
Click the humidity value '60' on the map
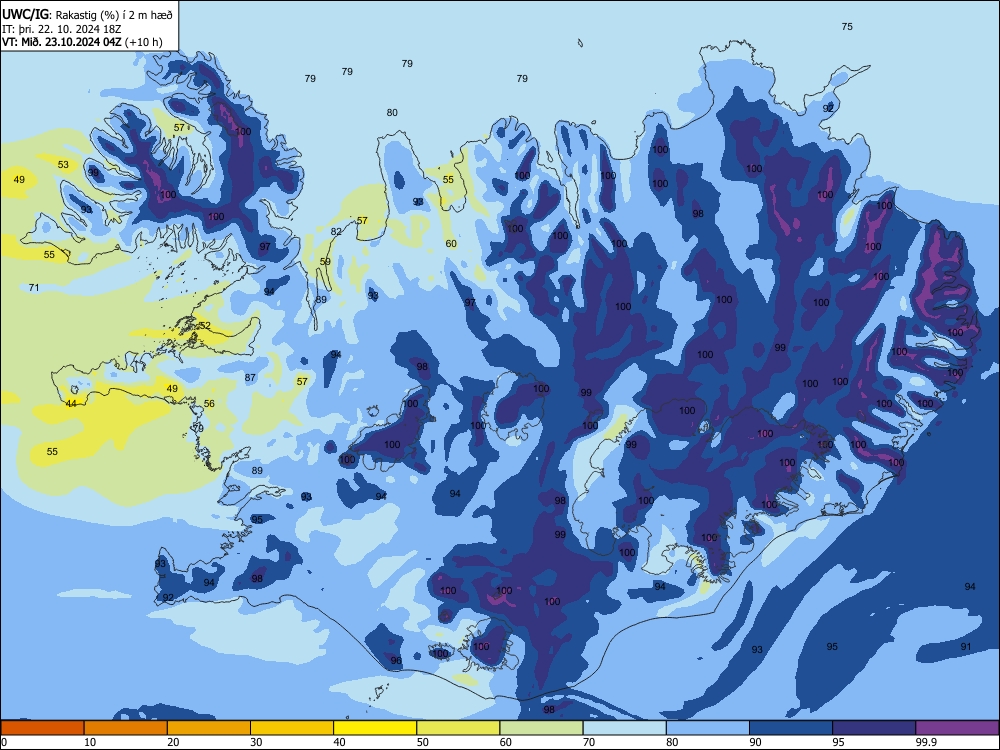(x=451, y=244)
